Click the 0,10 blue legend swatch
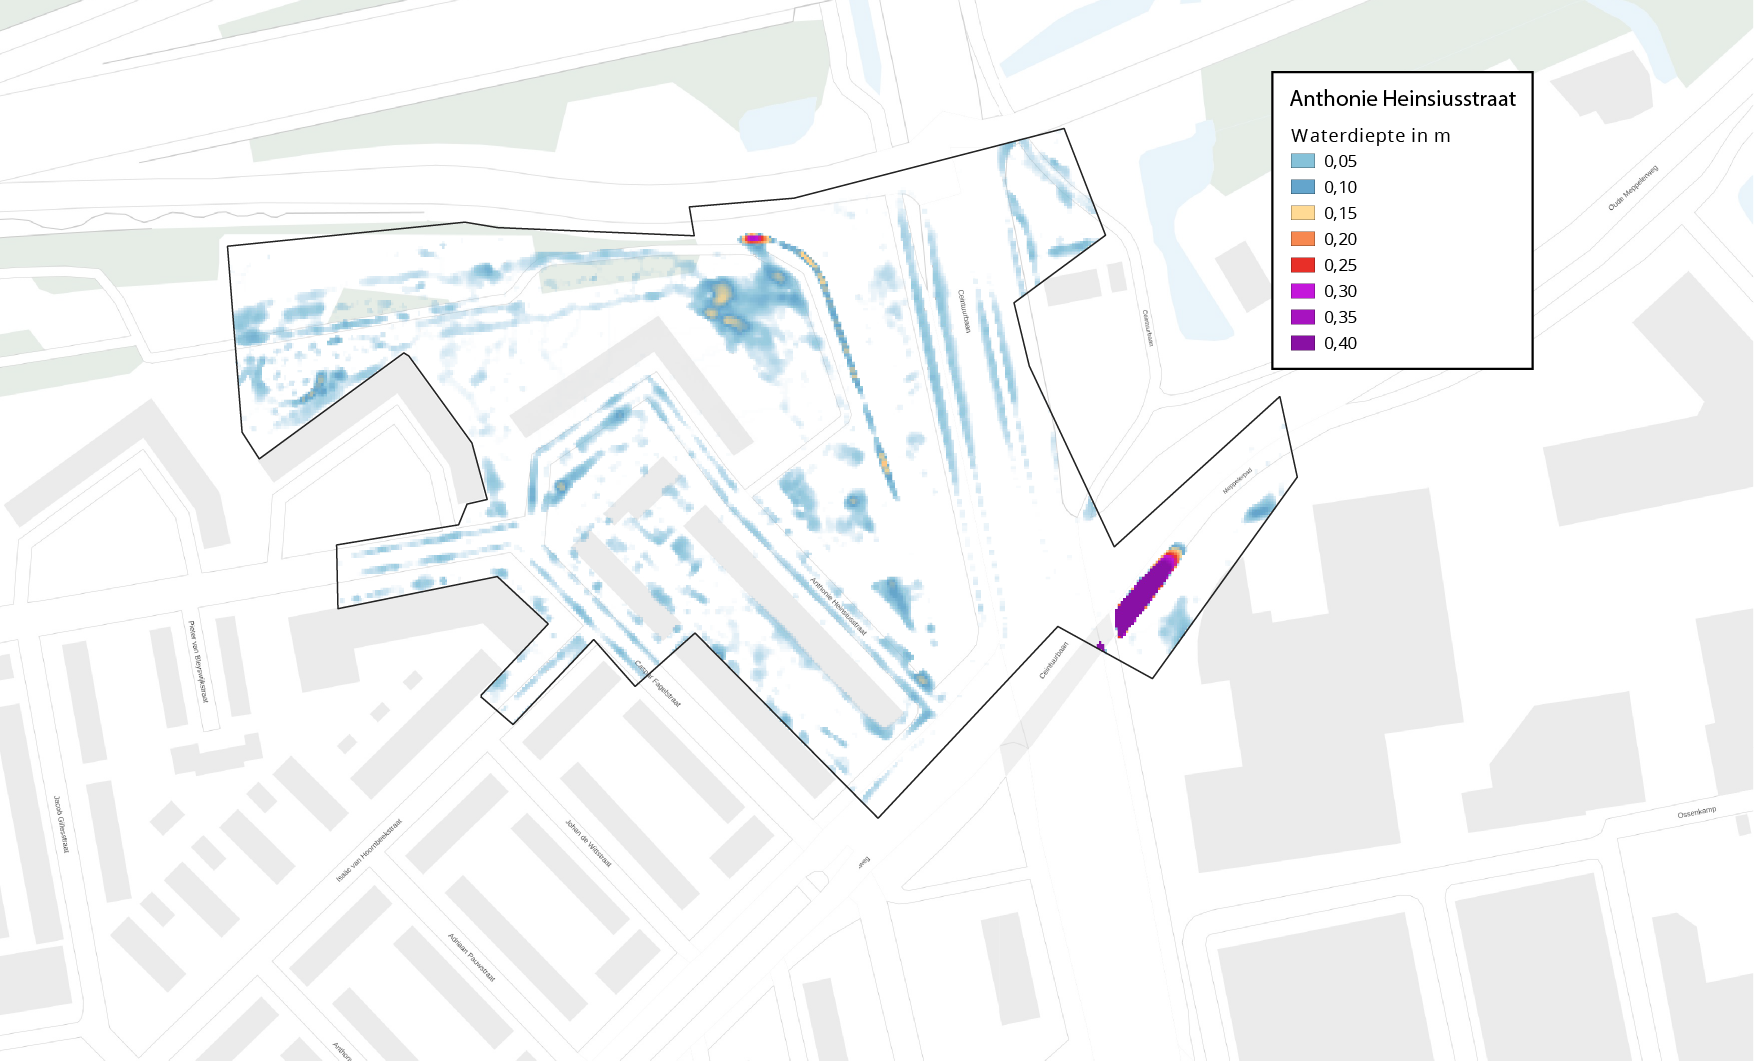The height and width of the screenshot is (1061, 1755). [1302, 187]
